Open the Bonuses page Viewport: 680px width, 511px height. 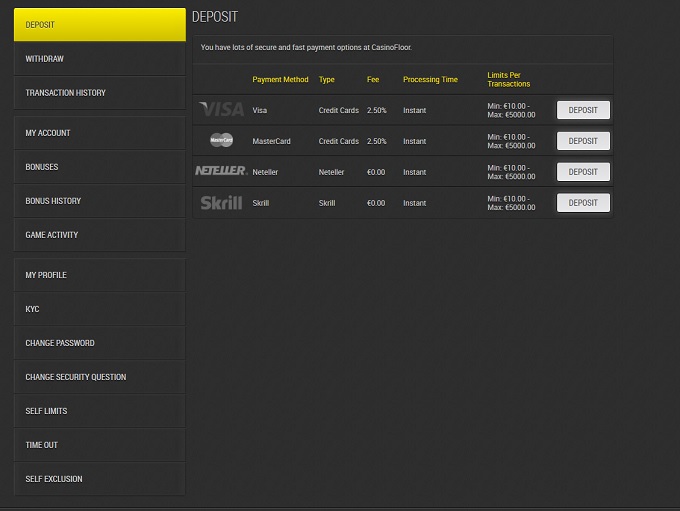point(99,167)
